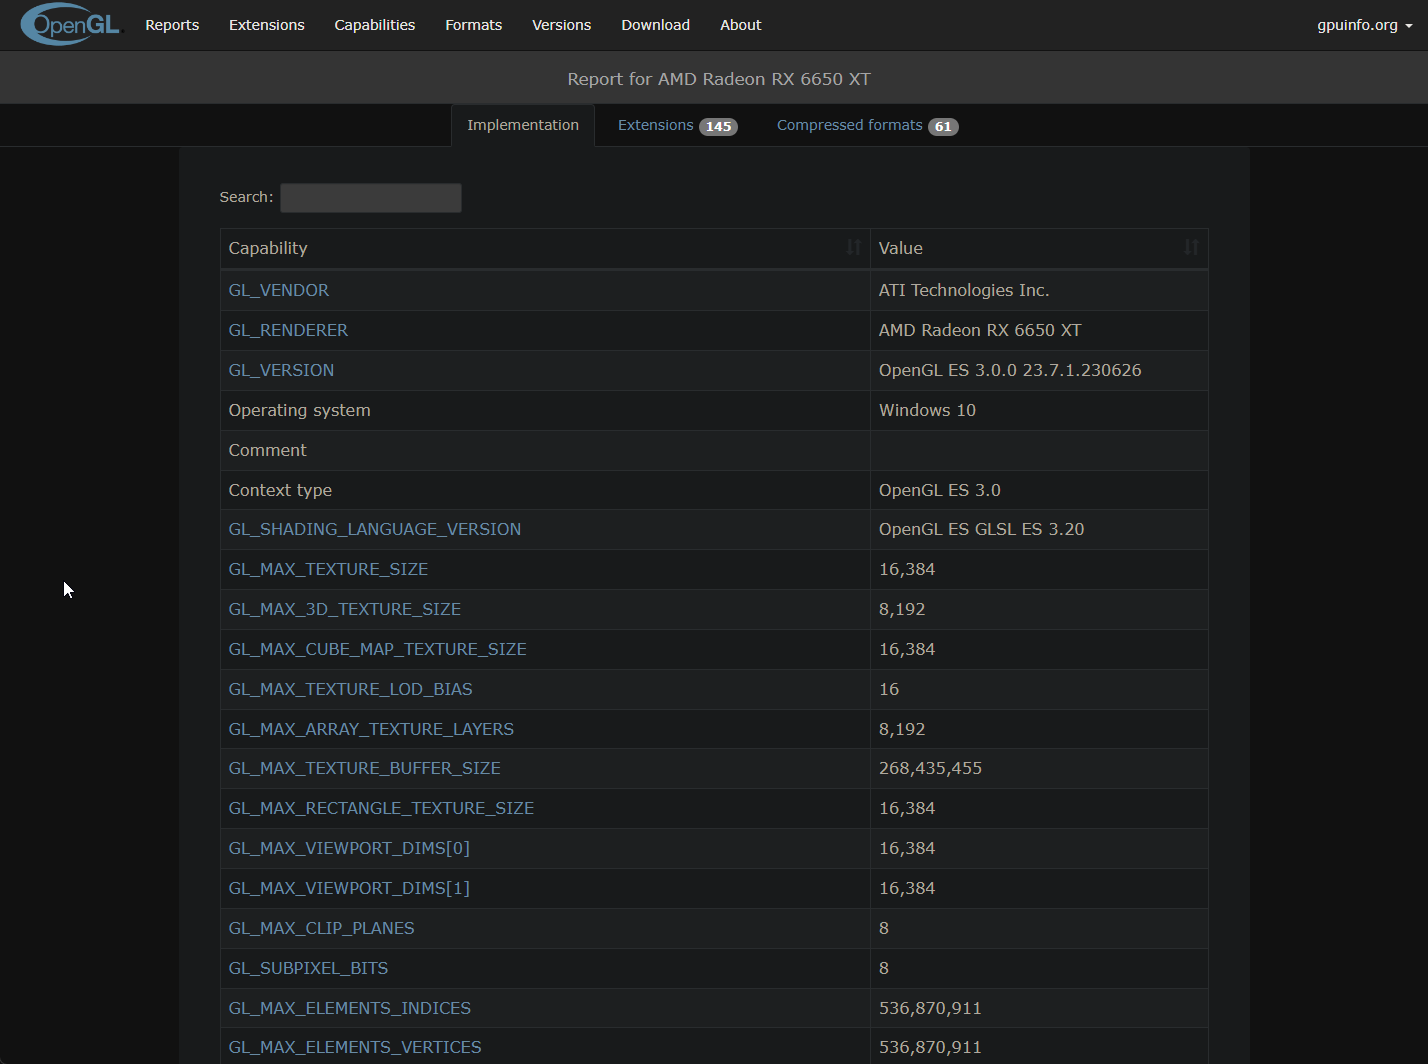Select the OpenGL ES 3.0 value
The image size is (1428, 1064).
click(940, 490)
